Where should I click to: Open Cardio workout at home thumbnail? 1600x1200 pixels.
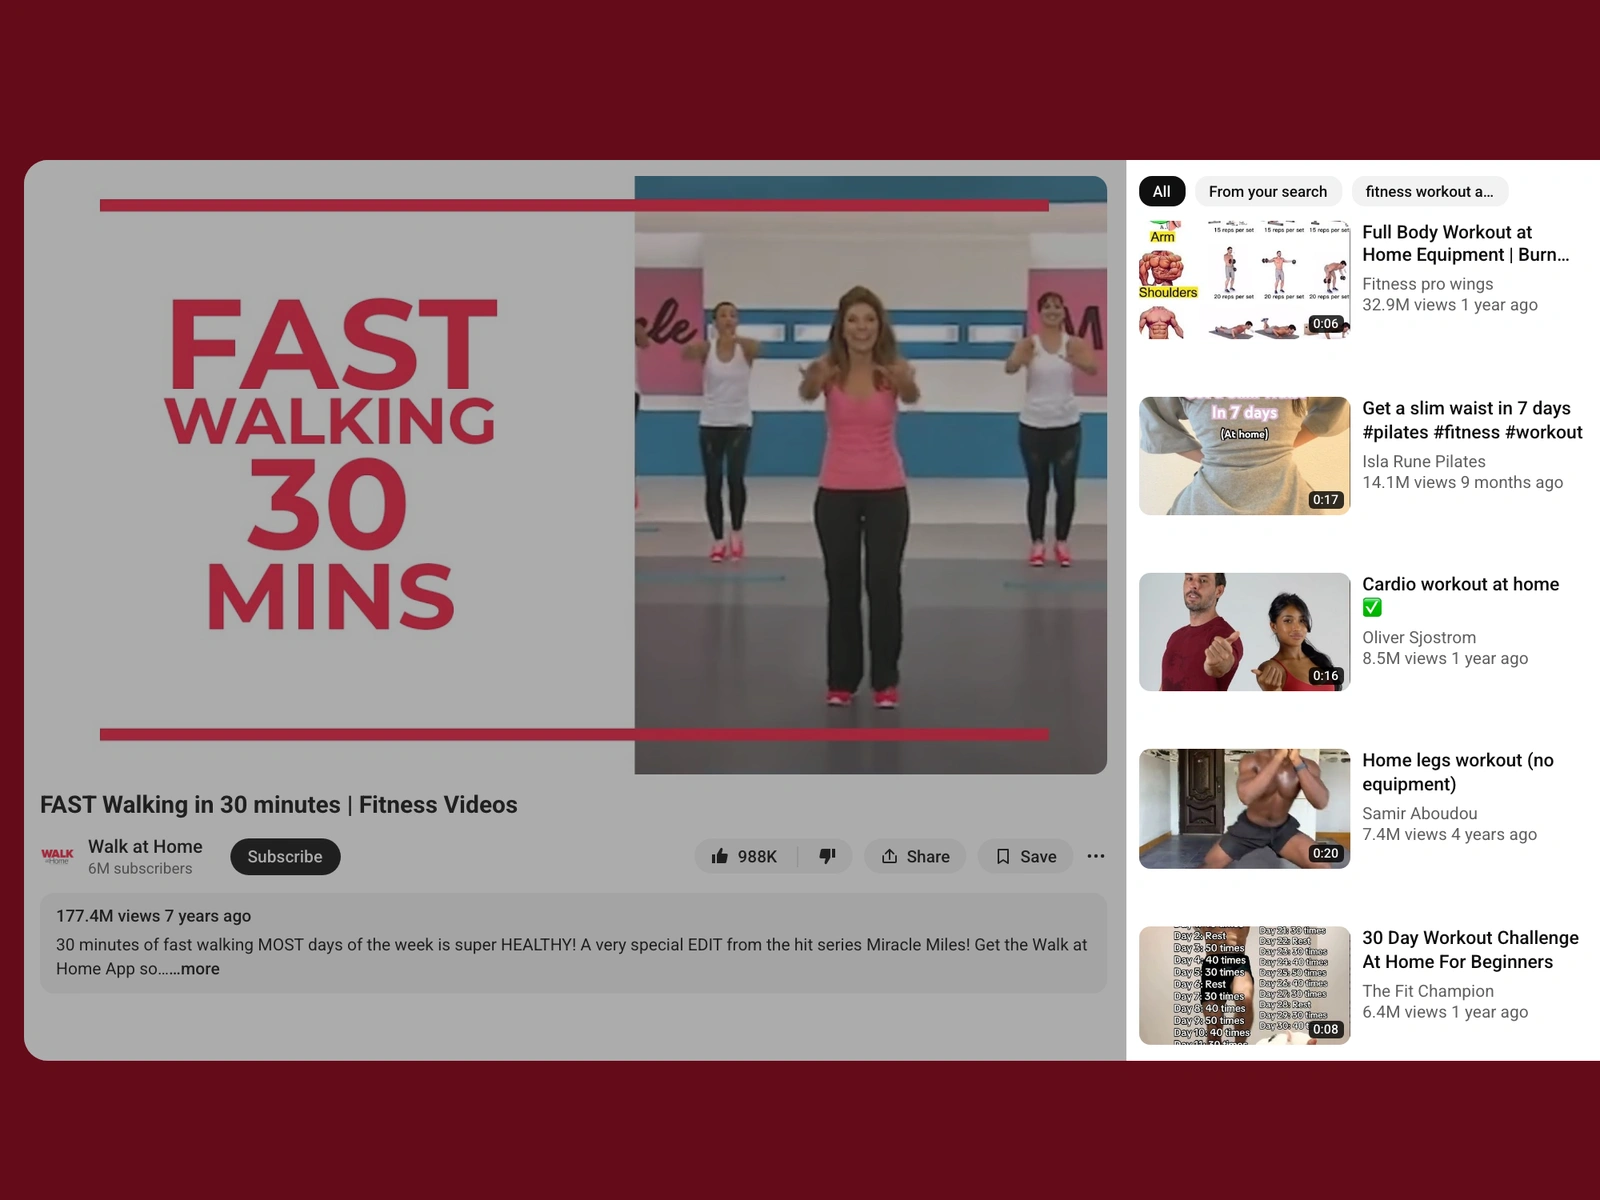click(1244, 632)
